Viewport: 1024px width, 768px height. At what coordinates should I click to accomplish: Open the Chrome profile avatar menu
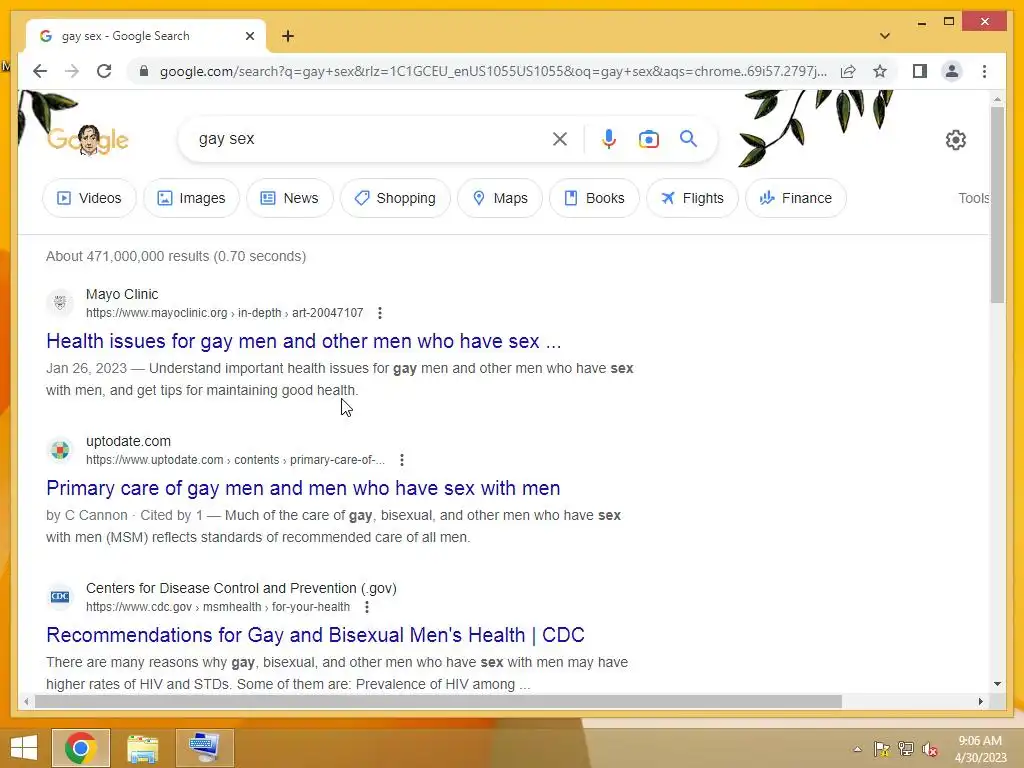tap(952, 71)
